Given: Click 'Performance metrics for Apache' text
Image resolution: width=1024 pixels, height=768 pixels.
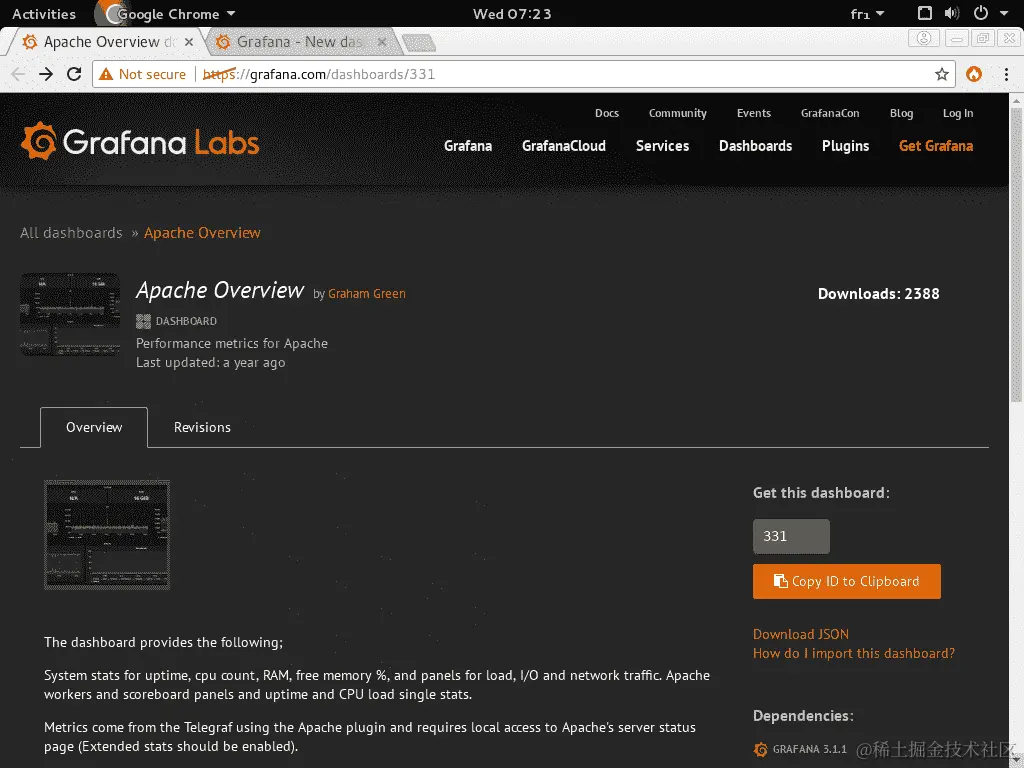Looking at the screenshot, I should point(232,344).
